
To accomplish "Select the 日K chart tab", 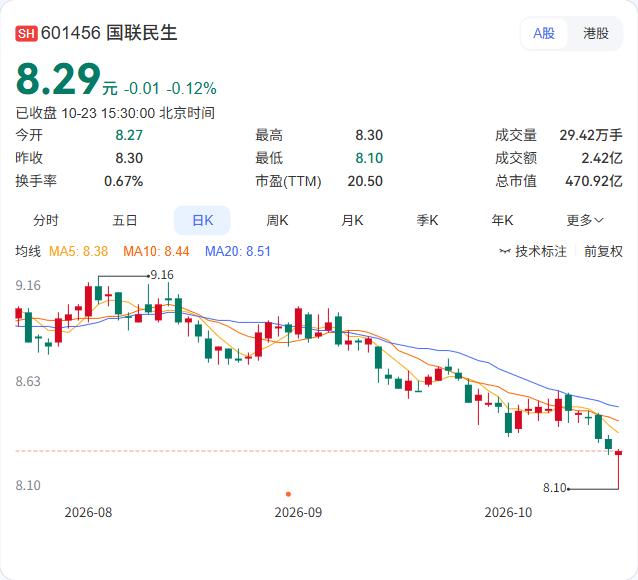I will (x=202, y=220).
